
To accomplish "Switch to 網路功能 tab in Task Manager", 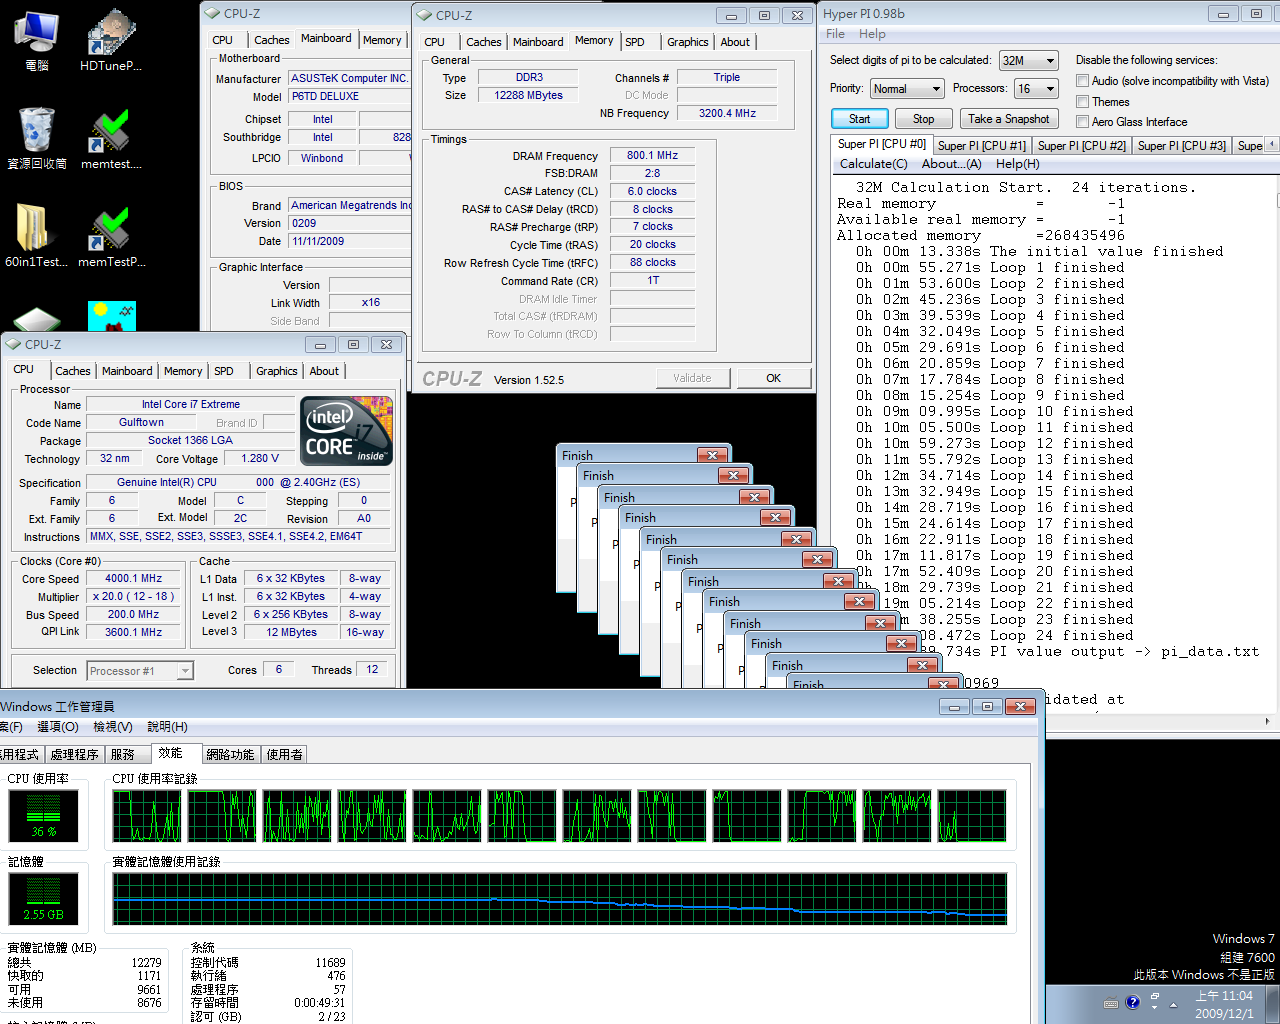I will (x=230, y=755).
